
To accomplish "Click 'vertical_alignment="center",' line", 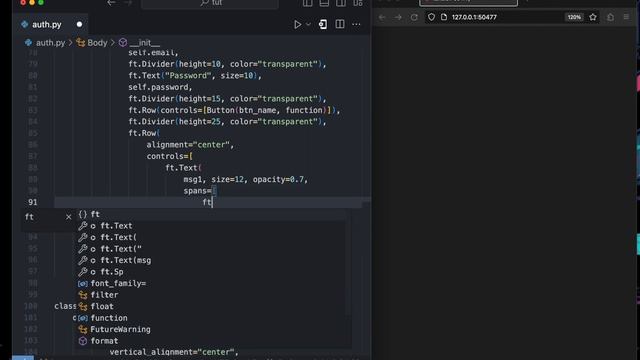I will tap(174, 352).
